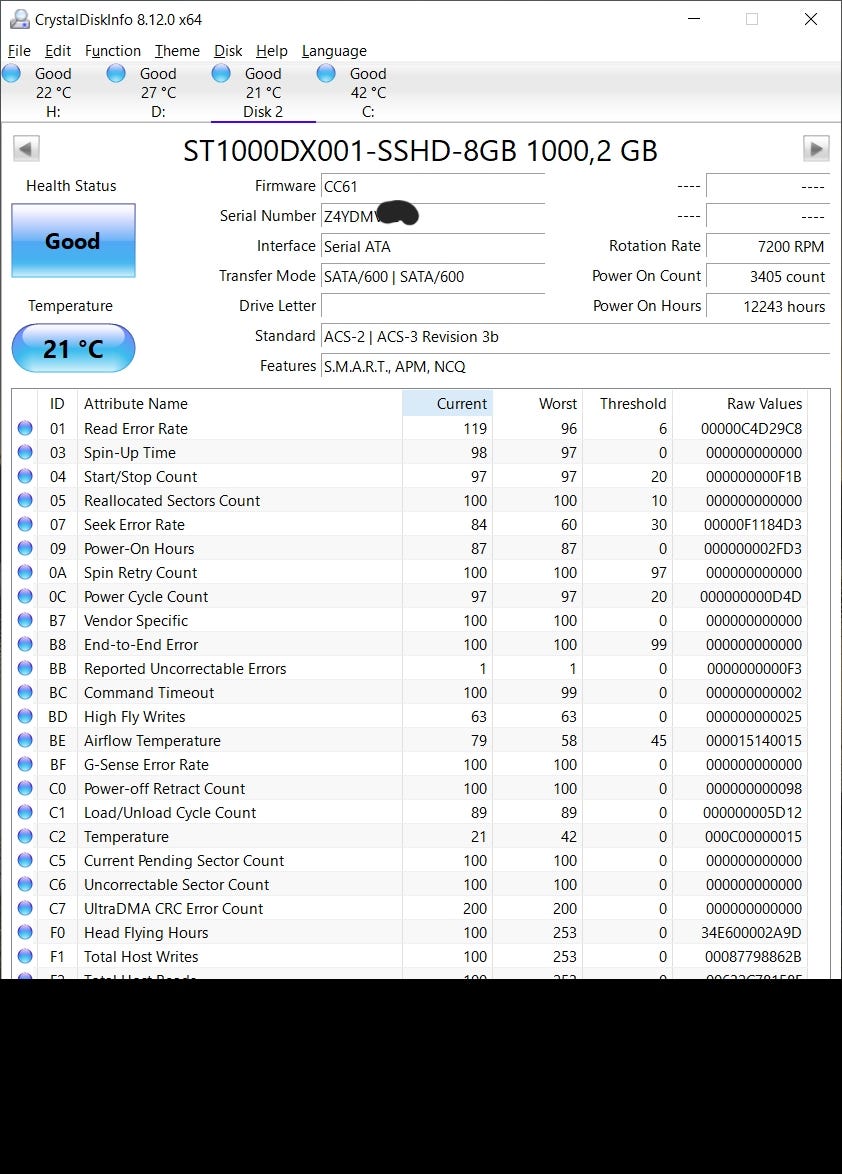Image resolution: width=842 pixels, height=1174 pixels.
Task: Click the Worst column header
Action: (x=537, y=404)
